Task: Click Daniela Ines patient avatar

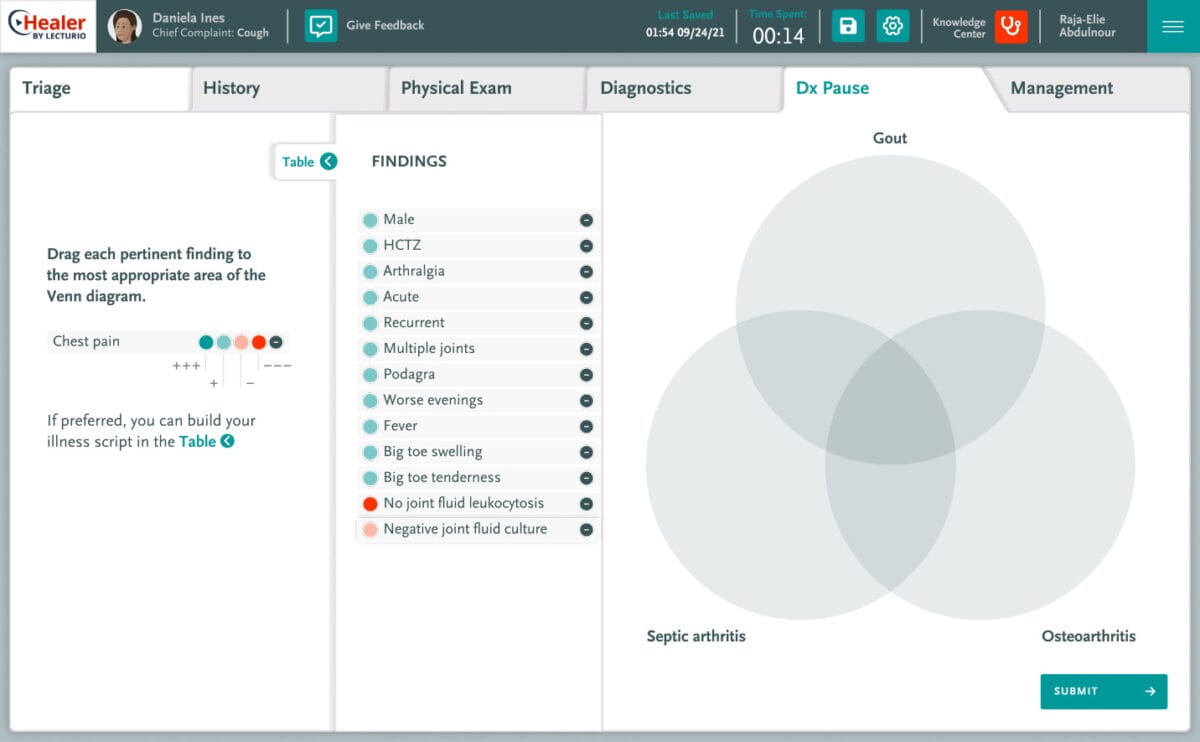Action: pos(124,26)
